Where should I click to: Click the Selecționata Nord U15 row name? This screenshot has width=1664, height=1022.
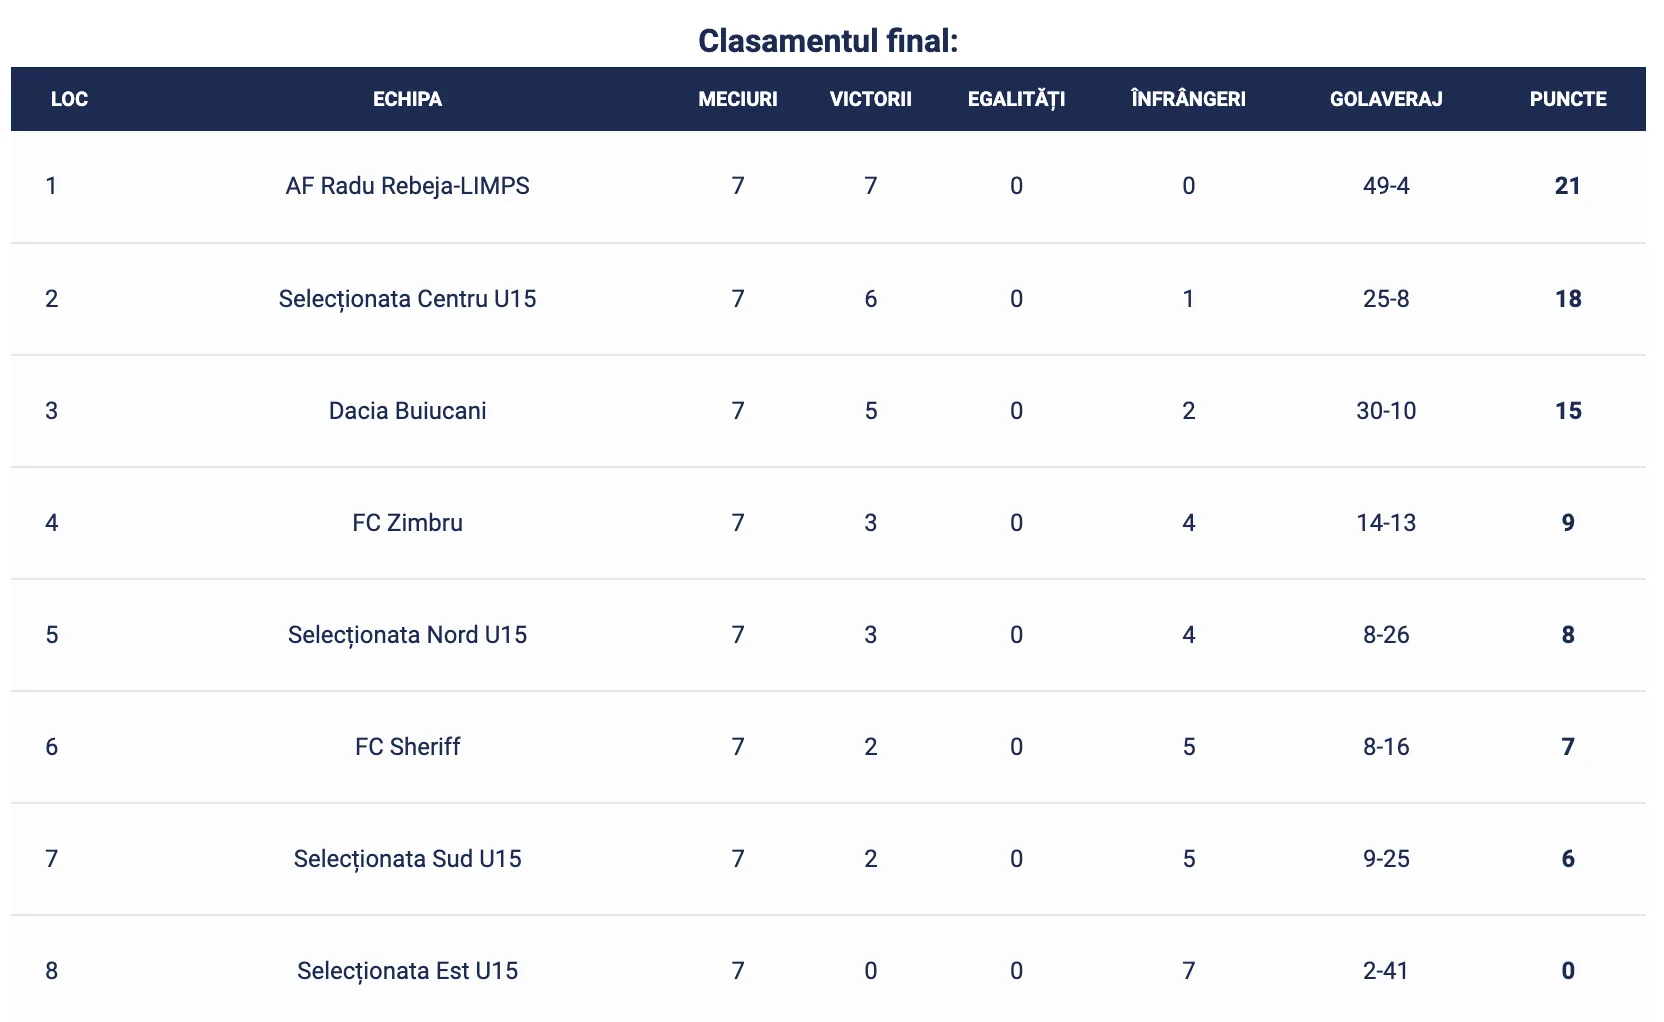click(x=407, y=635)
